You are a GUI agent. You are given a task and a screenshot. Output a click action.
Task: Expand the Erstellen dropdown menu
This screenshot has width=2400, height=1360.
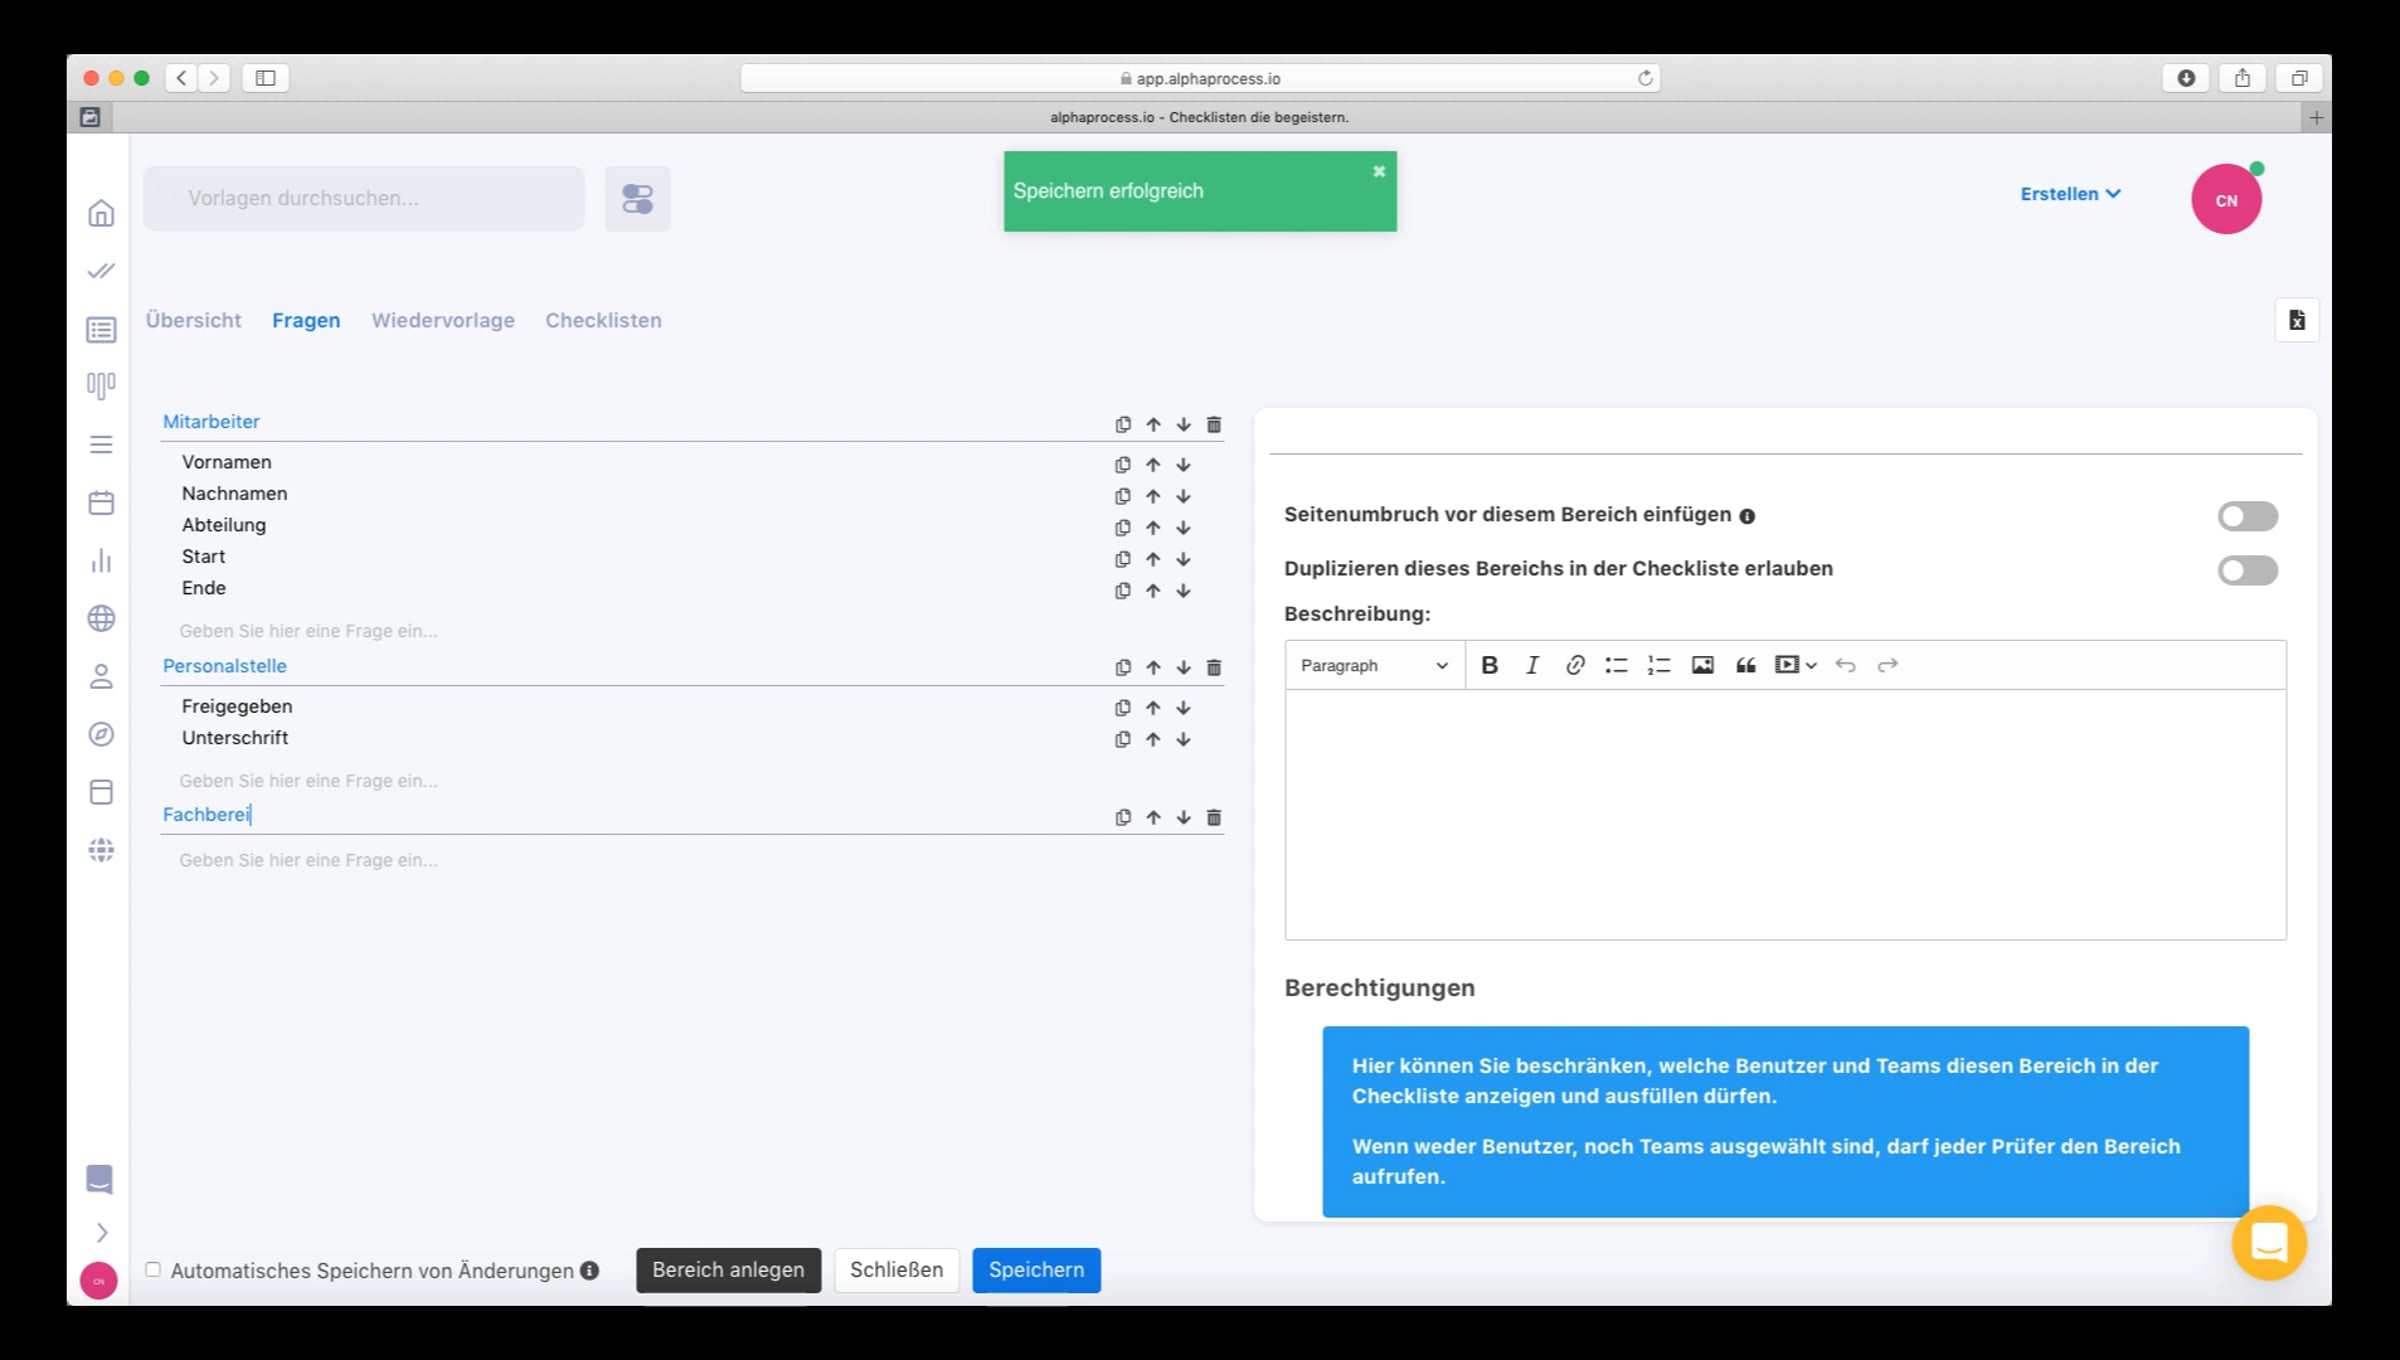click(2069, 194)
